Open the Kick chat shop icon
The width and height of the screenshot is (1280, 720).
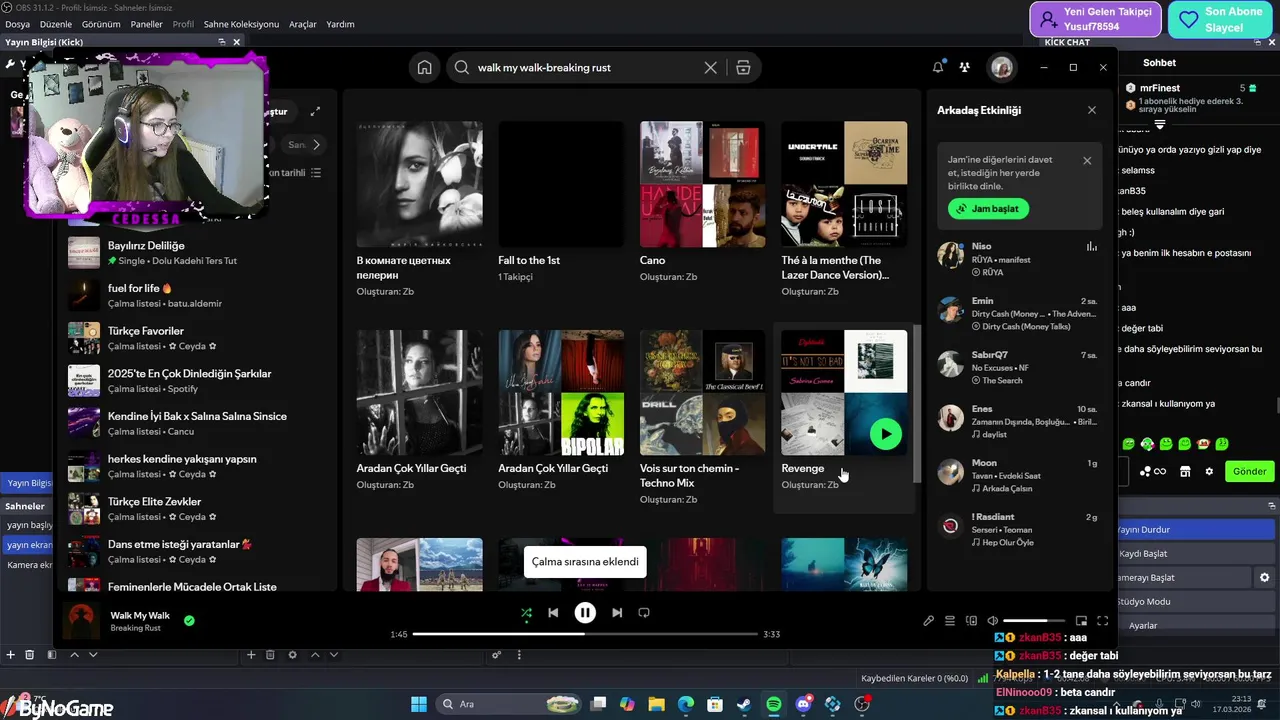pos(1185,471)
